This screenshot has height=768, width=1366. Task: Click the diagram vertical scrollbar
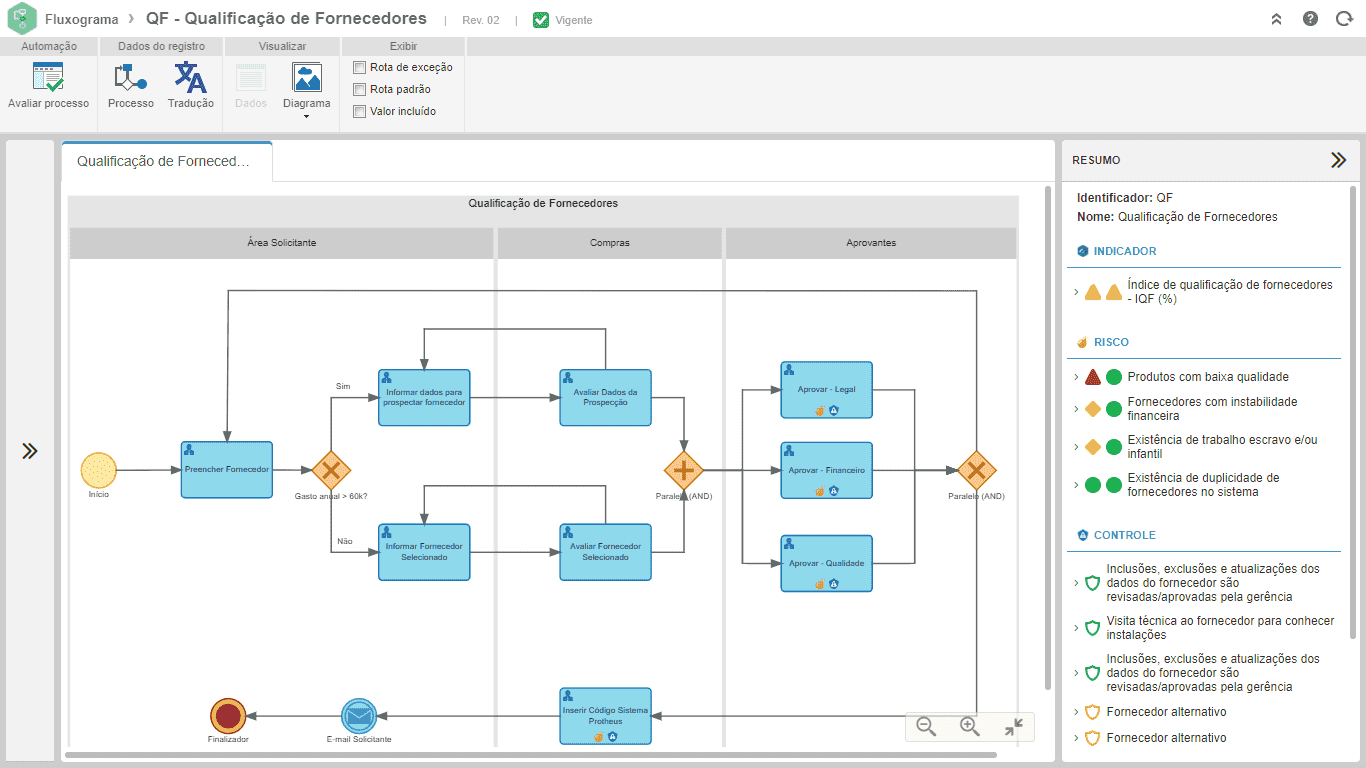pos(1048,438)
